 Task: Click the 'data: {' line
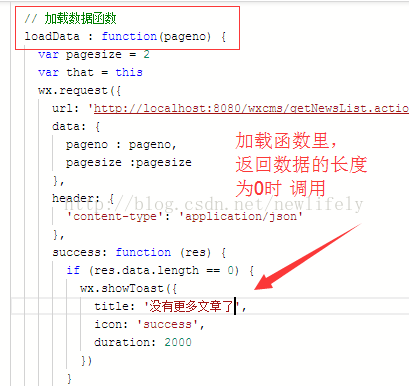click(x=76, y=126)
